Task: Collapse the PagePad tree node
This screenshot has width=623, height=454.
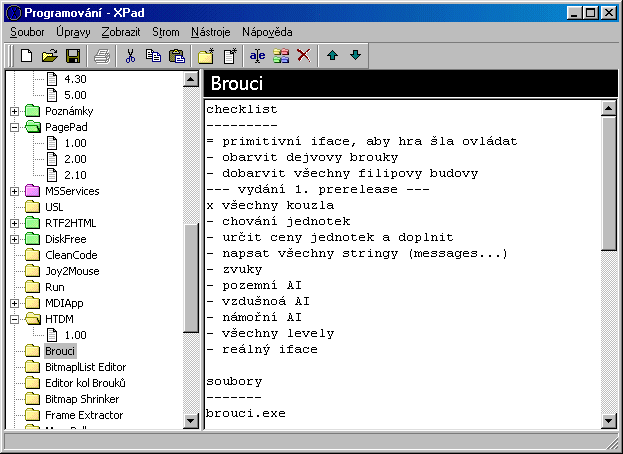Action: click(x=14, y=127)
